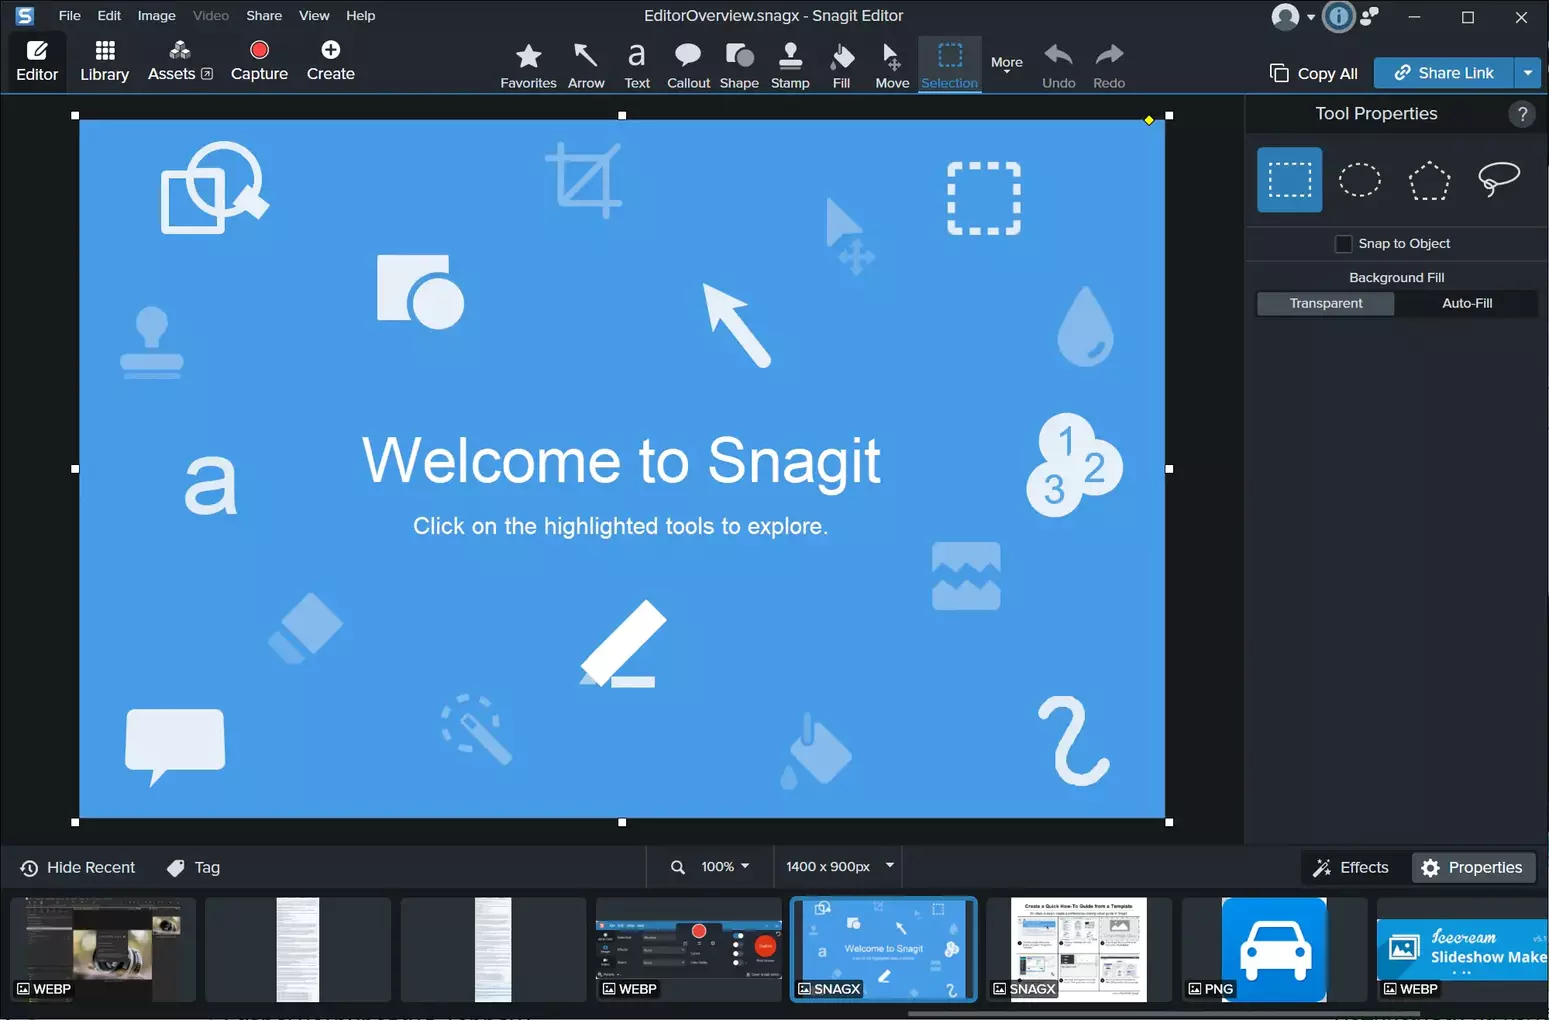Enable Snap to Object checkbox

point(1344,244)
